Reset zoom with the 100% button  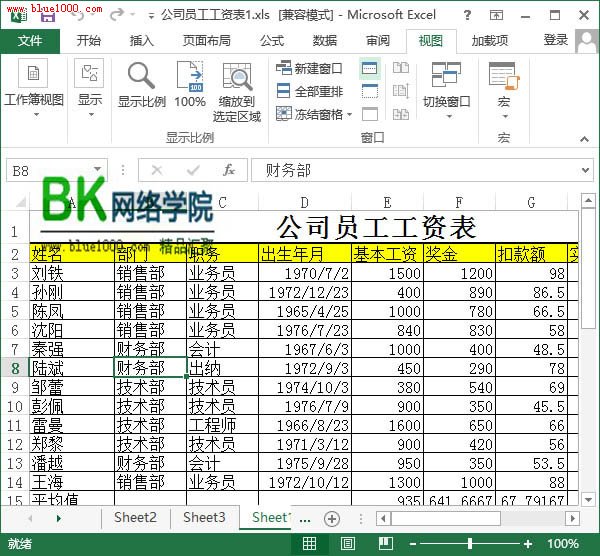(190, 85)
